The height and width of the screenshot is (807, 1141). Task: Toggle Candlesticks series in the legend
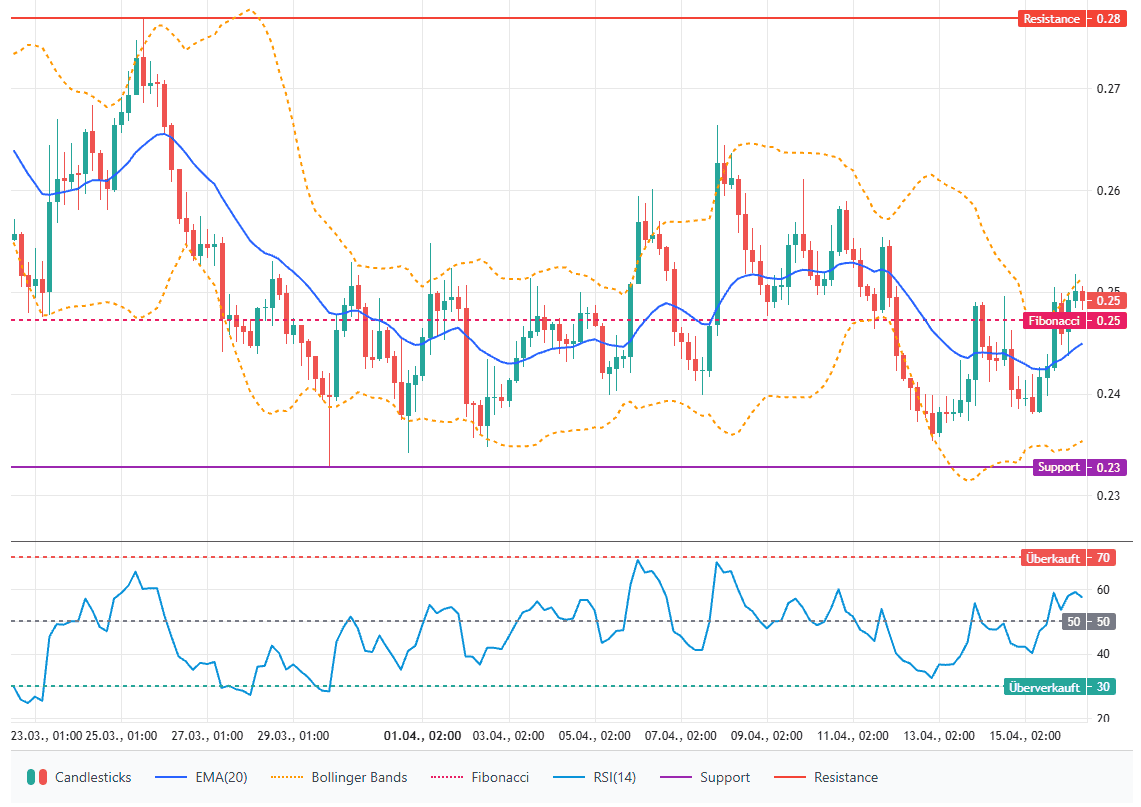pyautogui.click(x=92, y=777)
